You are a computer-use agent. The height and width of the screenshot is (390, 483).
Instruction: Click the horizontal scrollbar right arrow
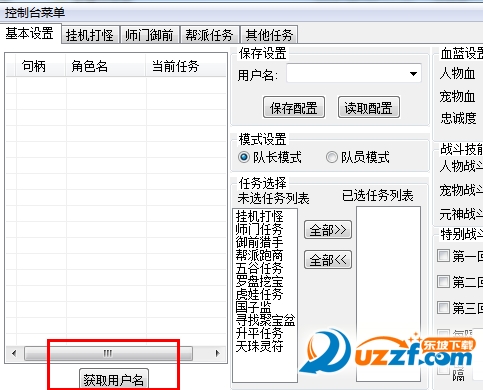[x=218, y=353]
